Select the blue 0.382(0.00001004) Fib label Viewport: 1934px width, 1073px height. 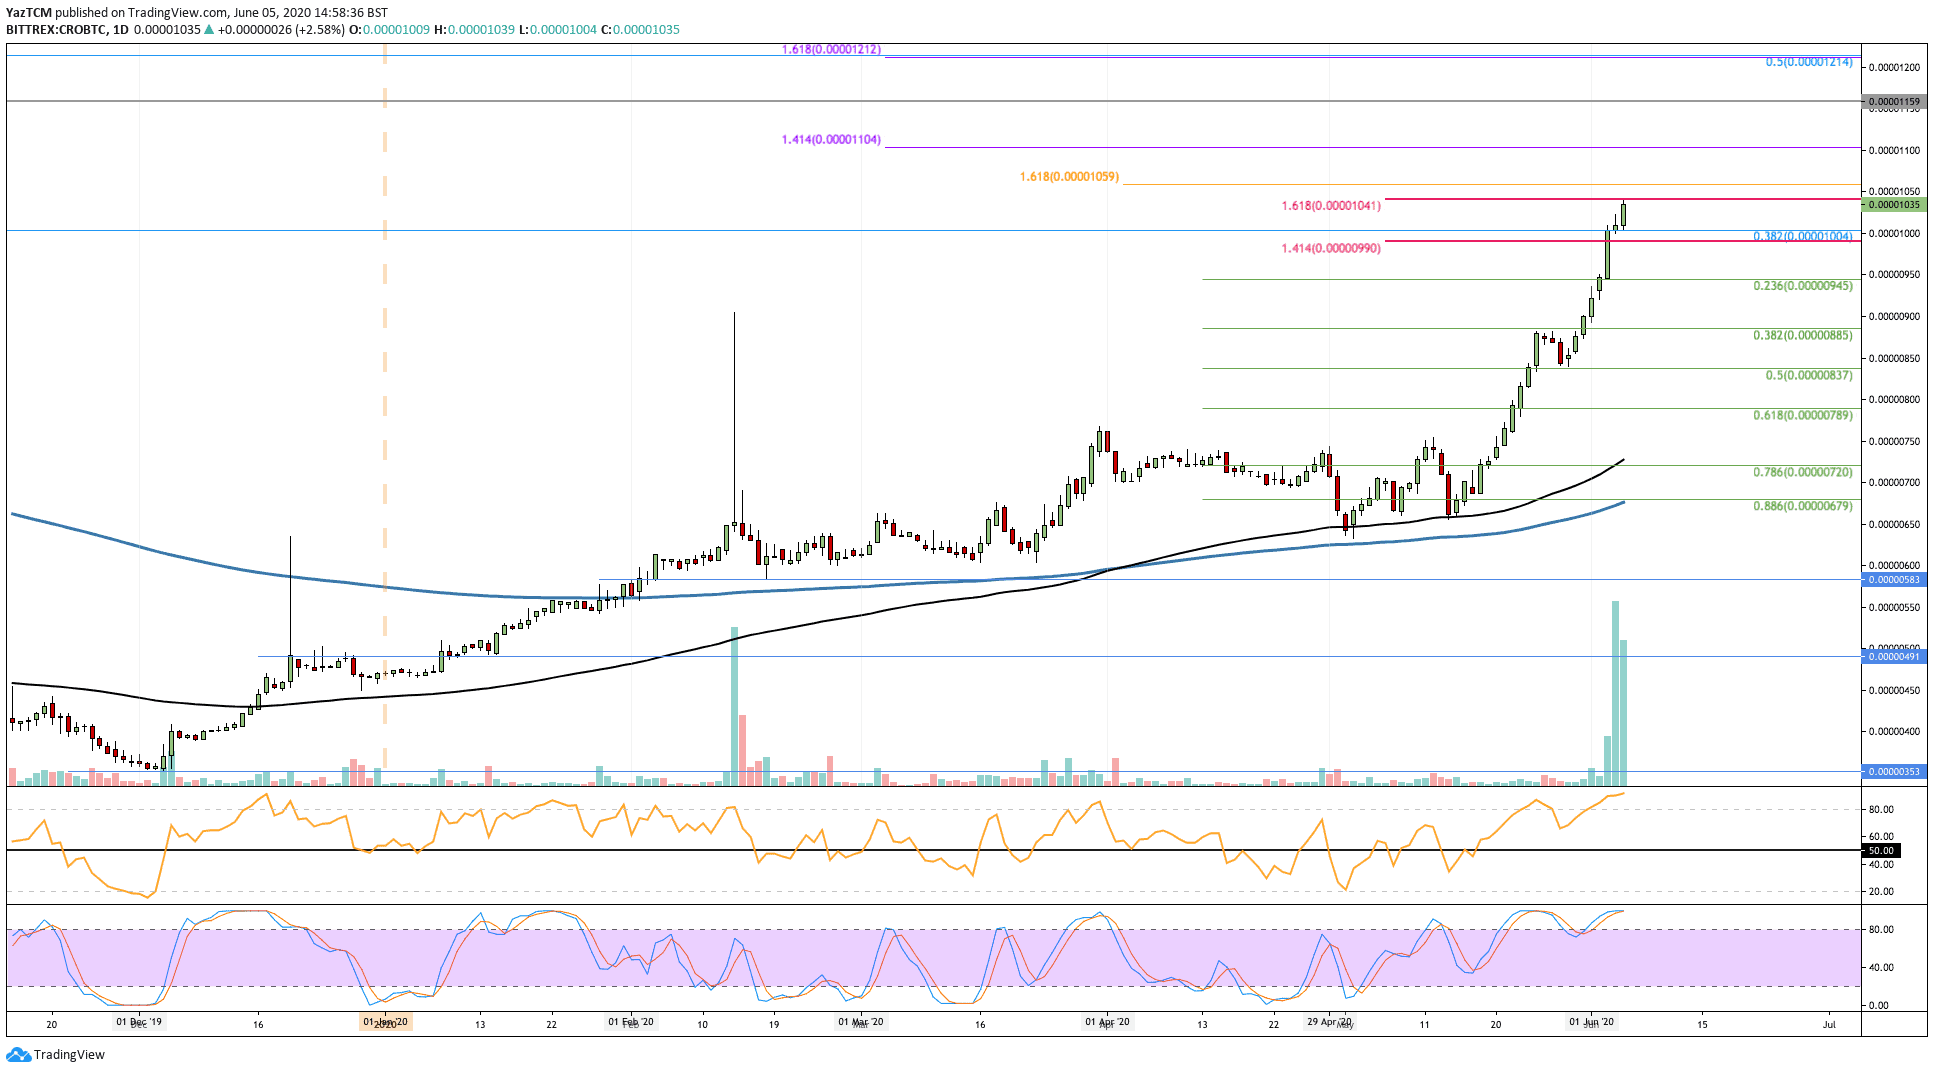(x=1803, y=237)
